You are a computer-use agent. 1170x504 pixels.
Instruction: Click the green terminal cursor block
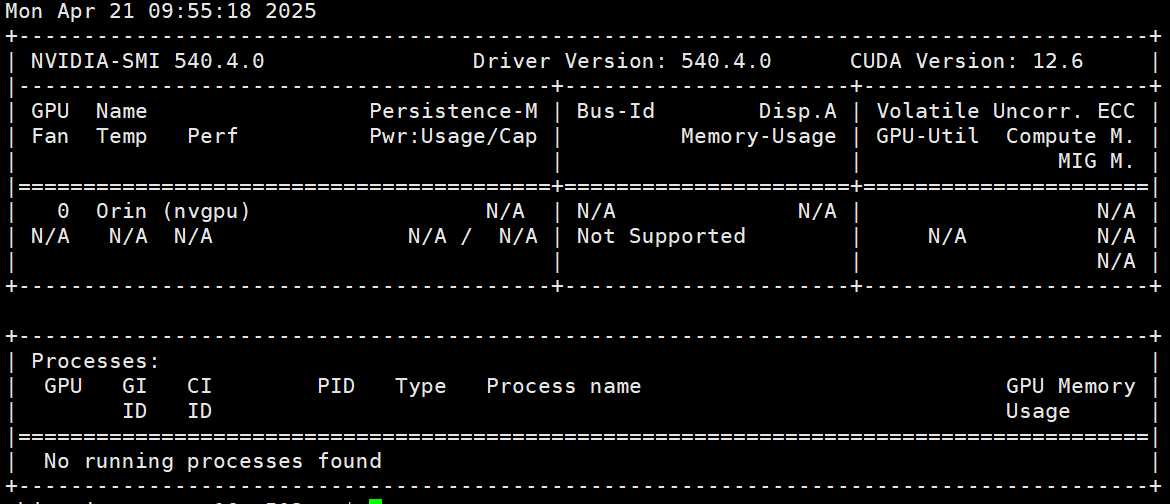tap(375, 500)
